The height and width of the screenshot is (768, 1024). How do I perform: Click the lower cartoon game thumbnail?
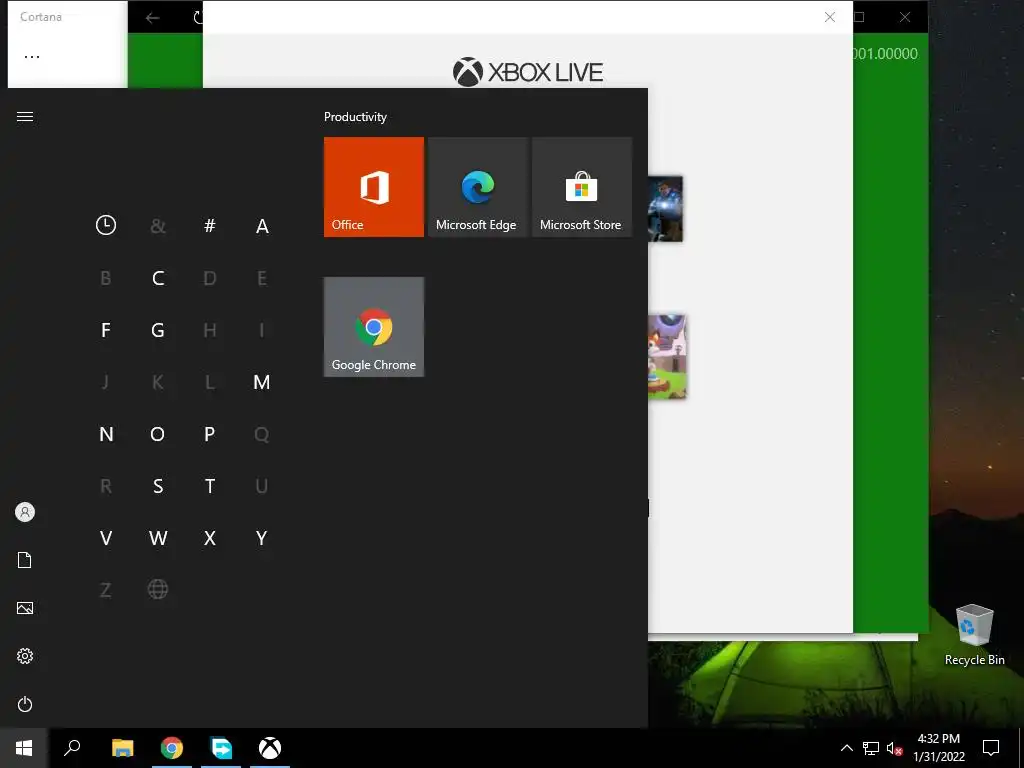[x=667, y=357]
